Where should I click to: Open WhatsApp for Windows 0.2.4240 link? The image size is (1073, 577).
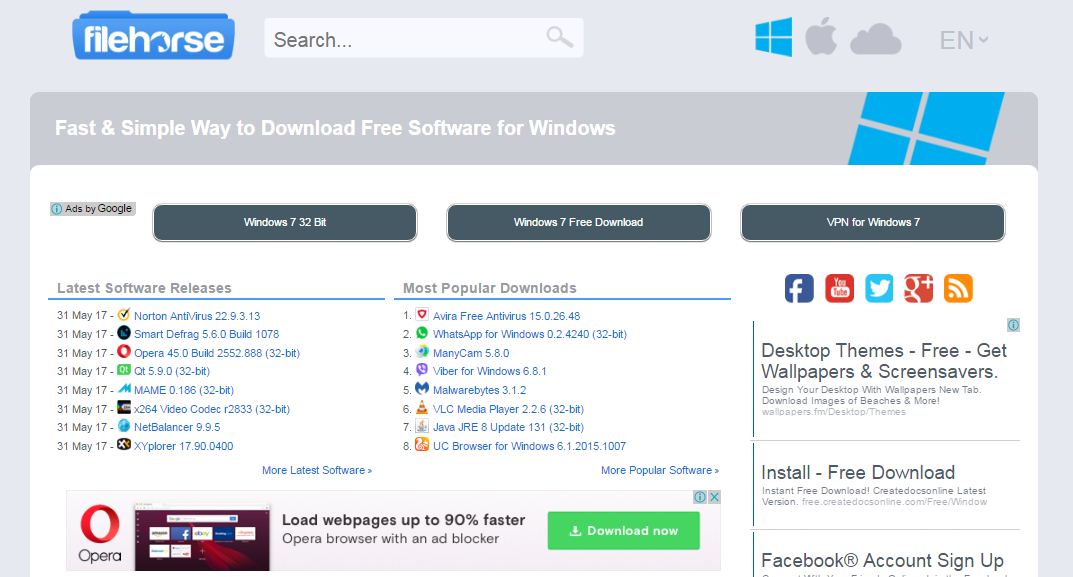(530, 334)
